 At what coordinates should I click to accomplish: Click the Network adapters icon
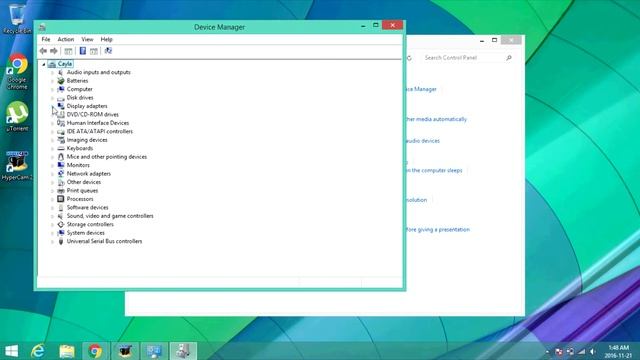[61, 174]
